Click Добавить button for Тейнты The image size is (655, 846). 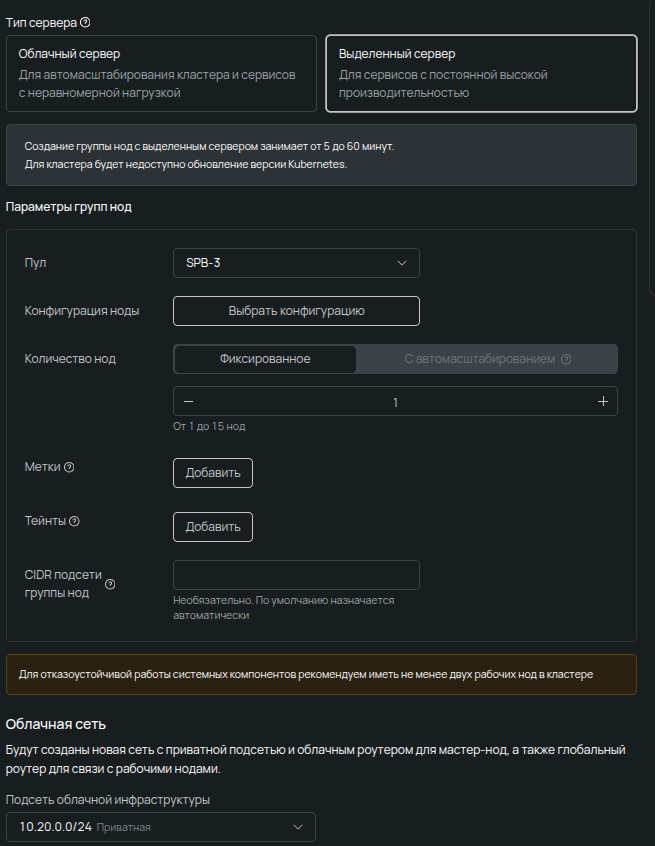coord(213,527)
